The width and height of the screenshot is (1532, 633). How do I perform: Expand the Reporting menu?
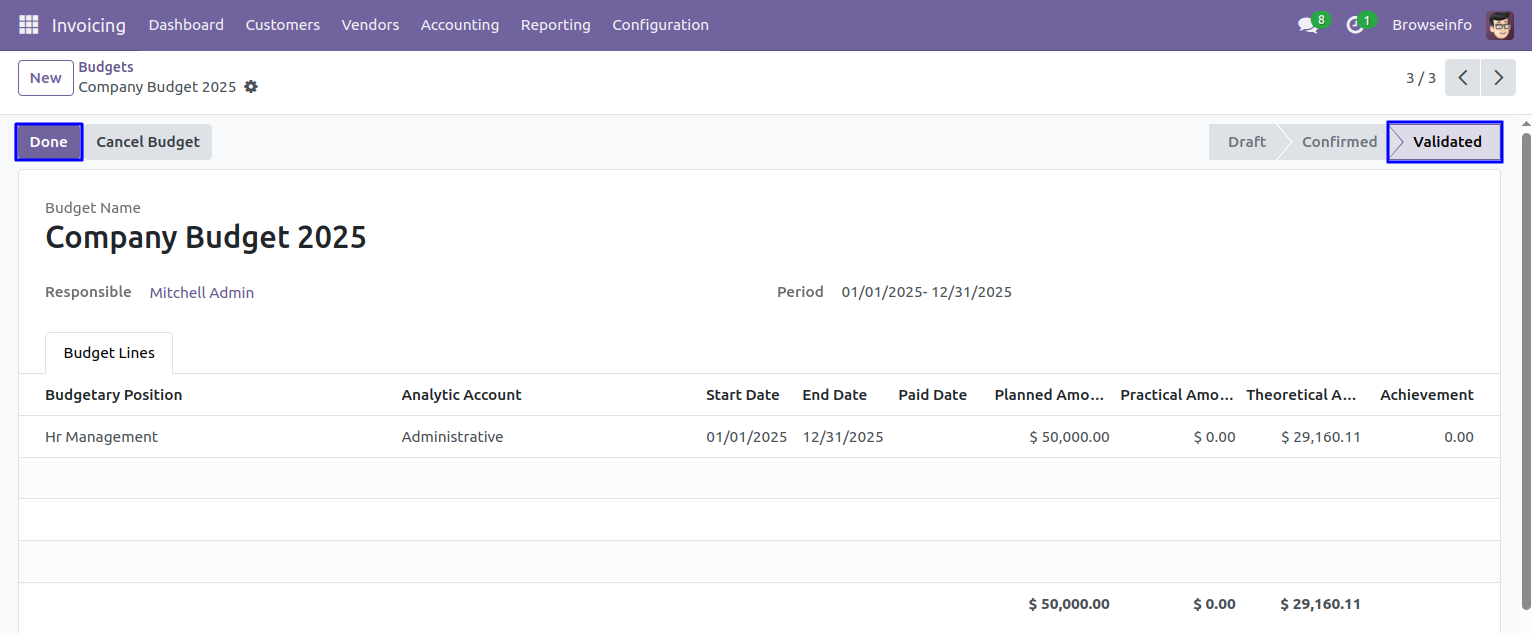(x=555, y=25)
